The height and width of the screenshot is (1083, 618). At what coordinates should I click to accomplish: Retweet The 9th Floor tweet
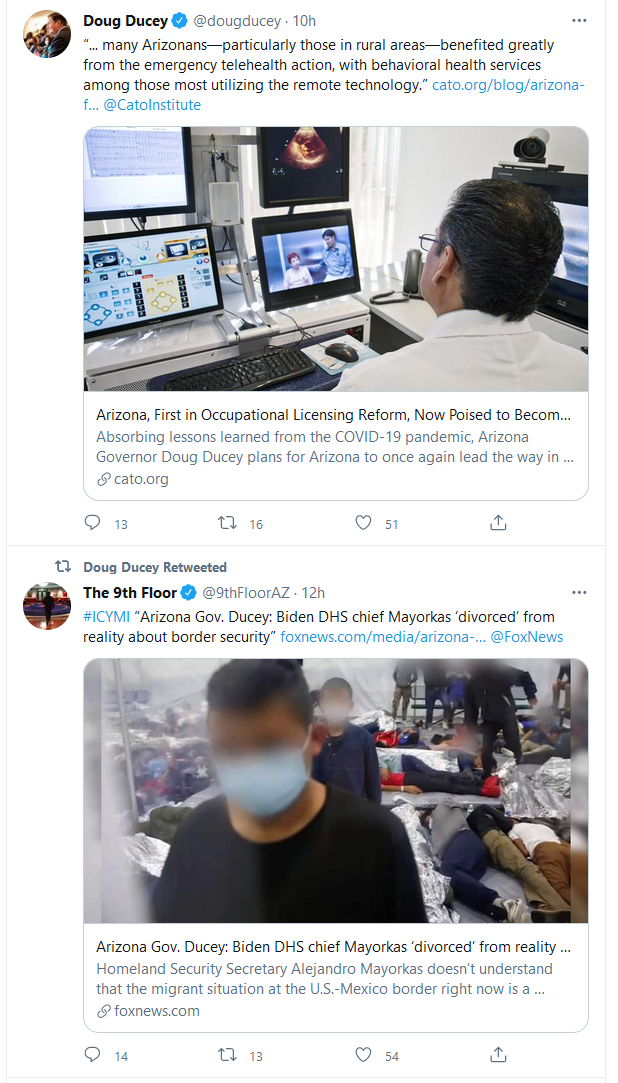pyautogui.click(x=227, y=1055)
